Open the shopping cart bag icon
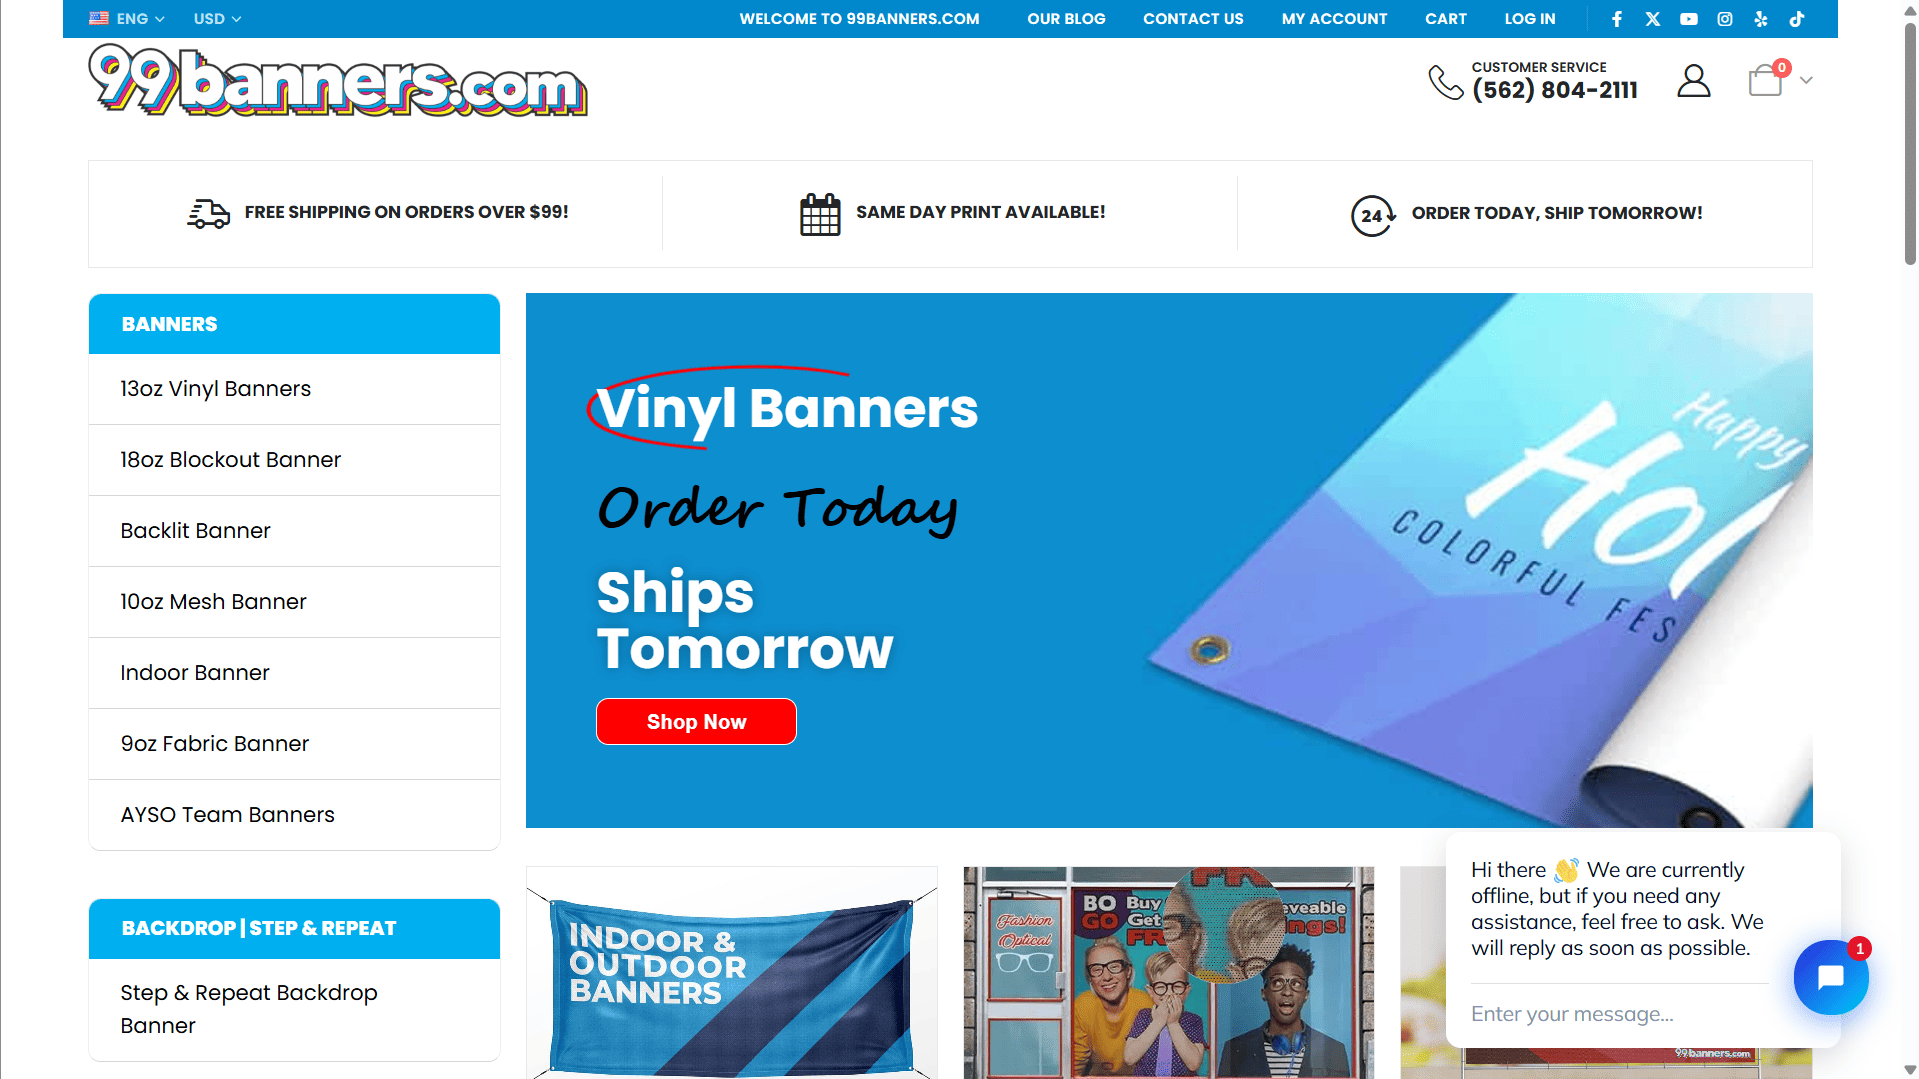This screenshot has height=1079, width=1919. 1766,81
